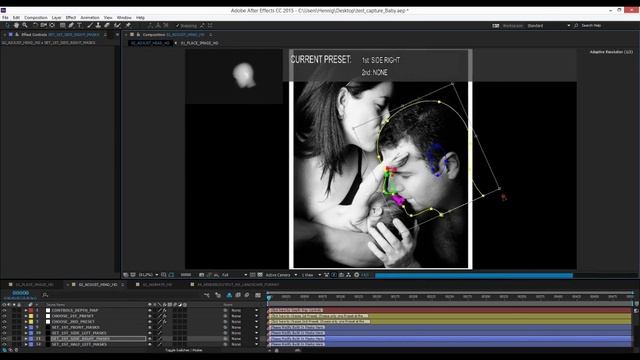Hide the CHOOSE_2ND_PRESET layer
640x360 pixels.
pyautogui.click(x=4, y=322)
